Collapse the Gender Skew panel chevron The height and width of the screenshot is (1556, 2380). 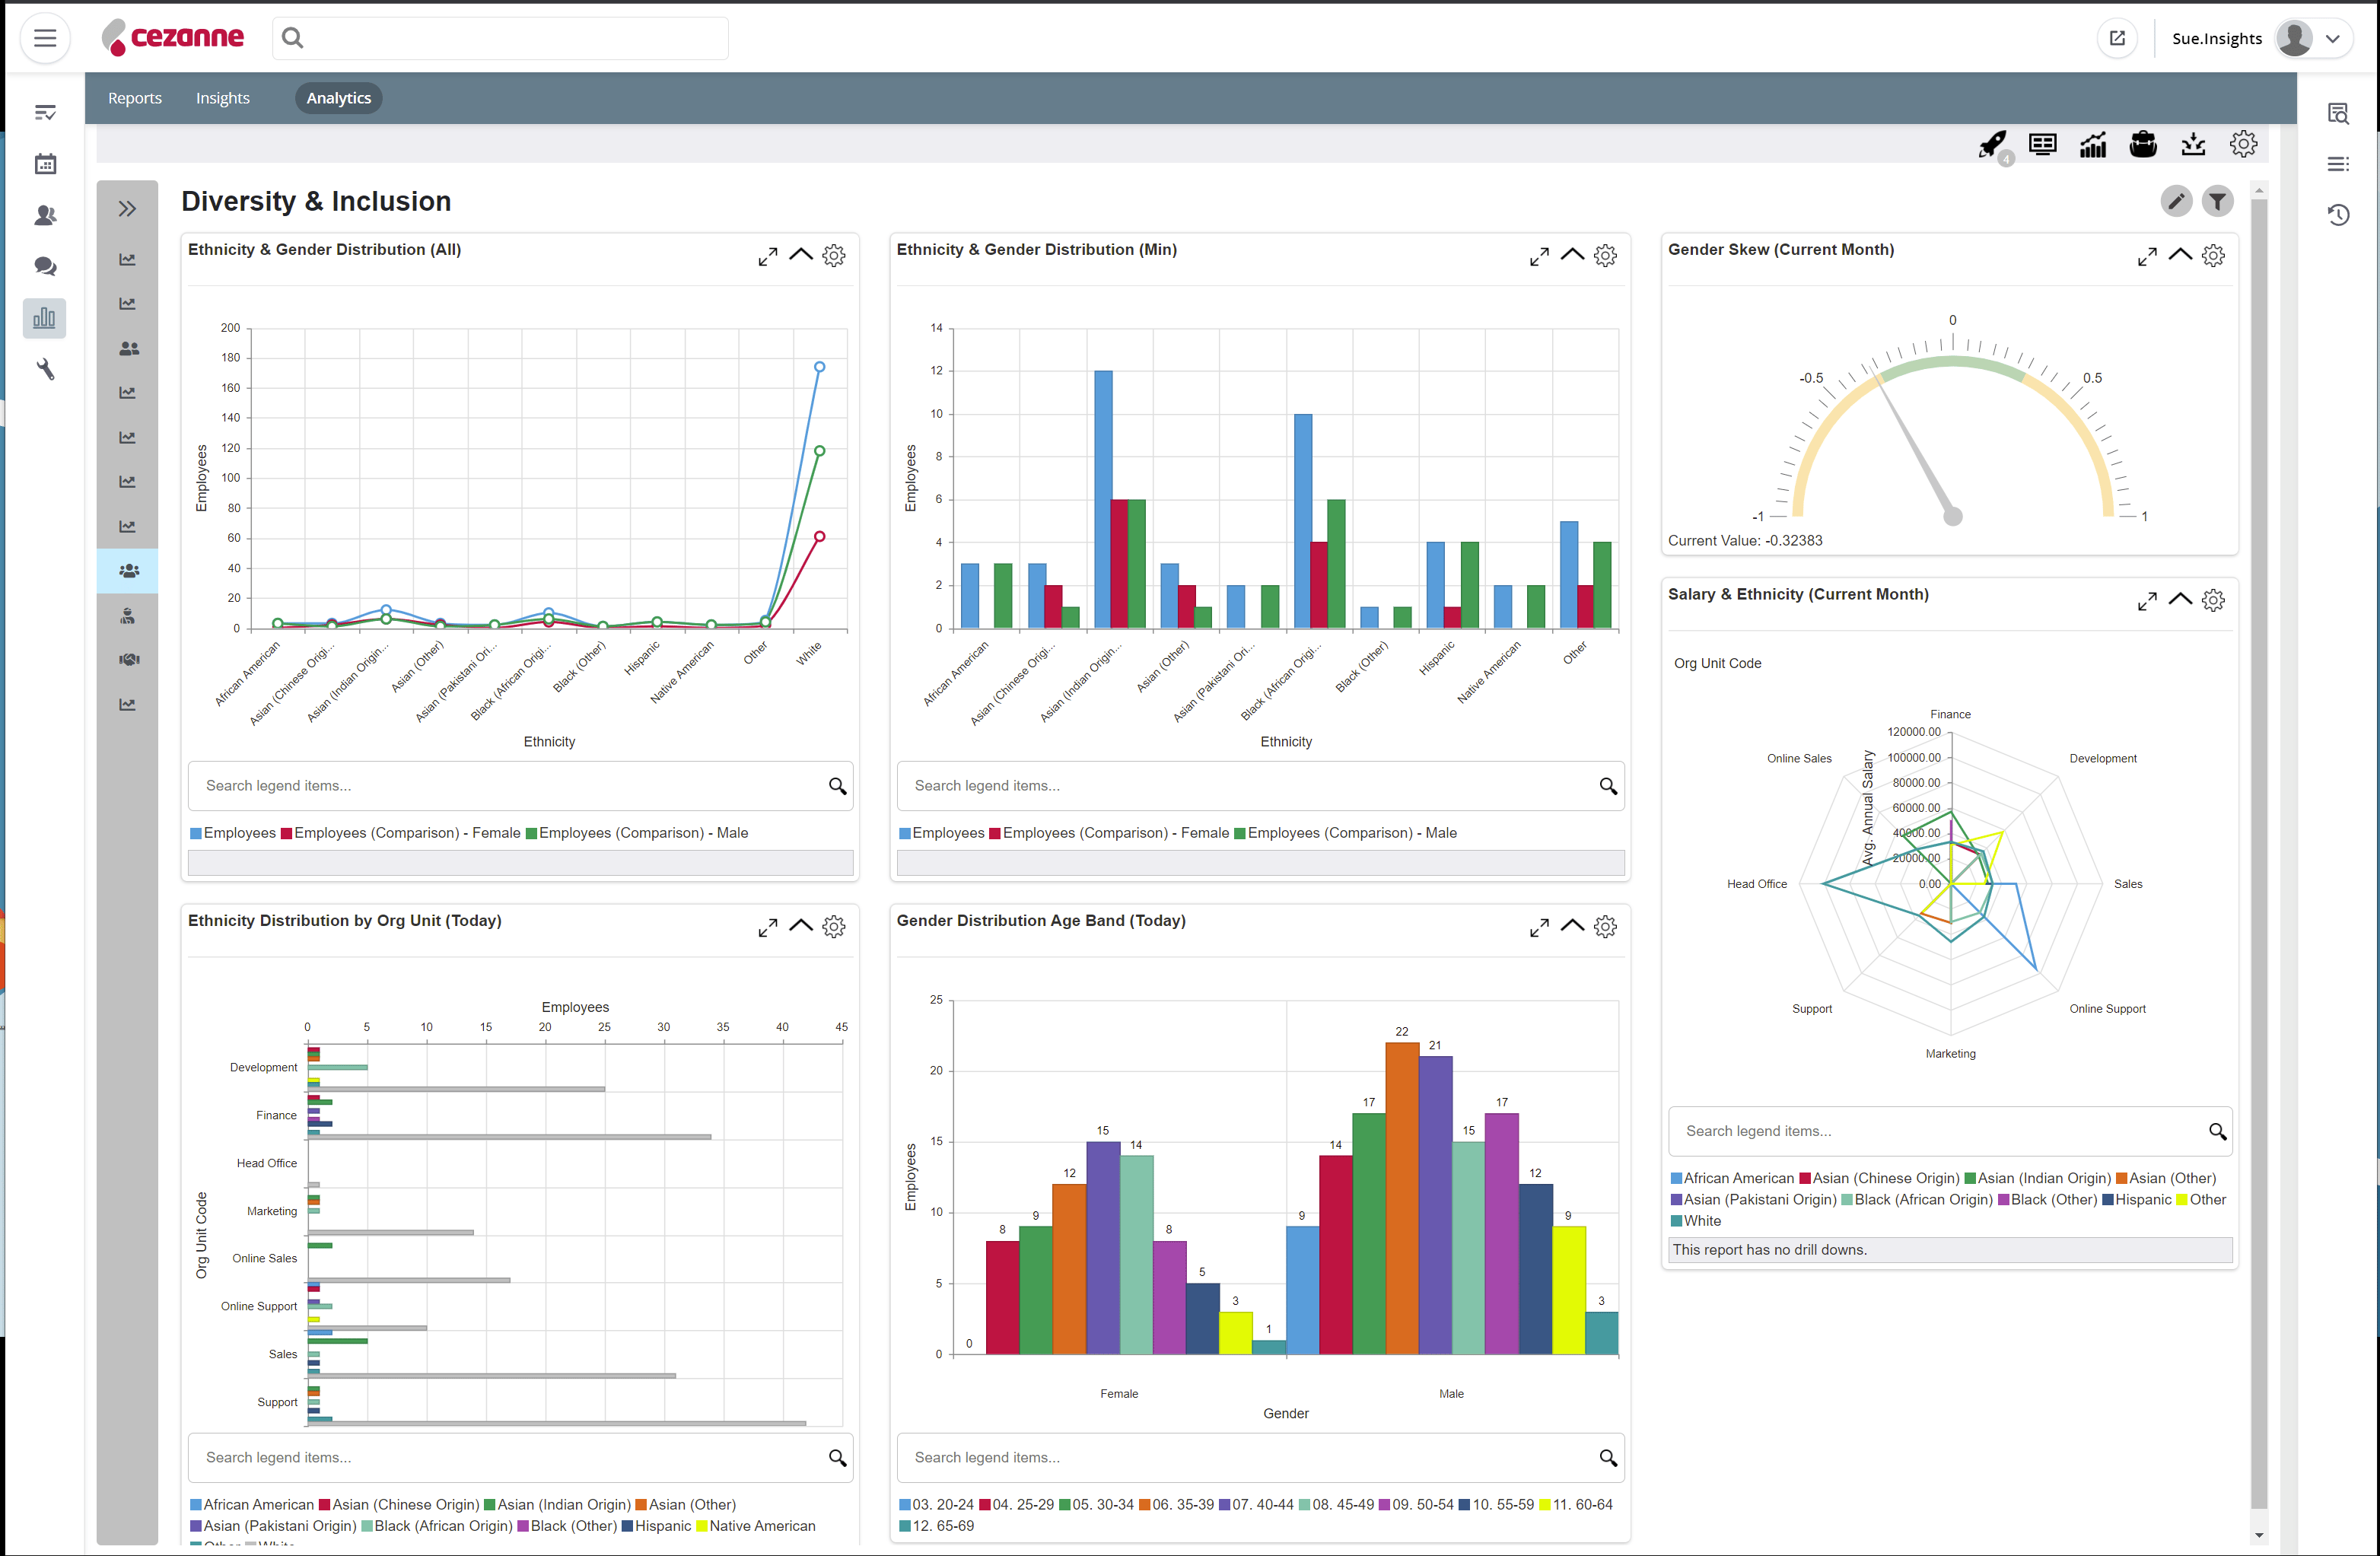coord(2180,254)
